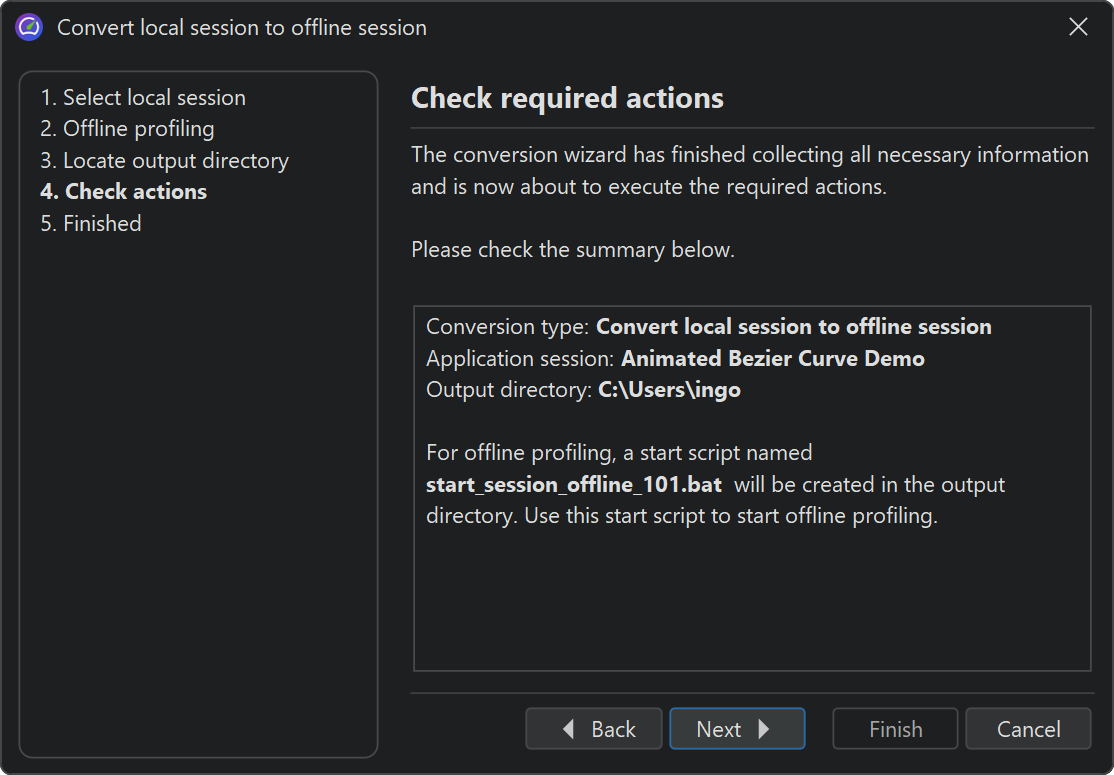Close the conversion wizard dialog
Image resolution: width=1114 pixels, height=775 pixels.
[x=1078, y=27]
